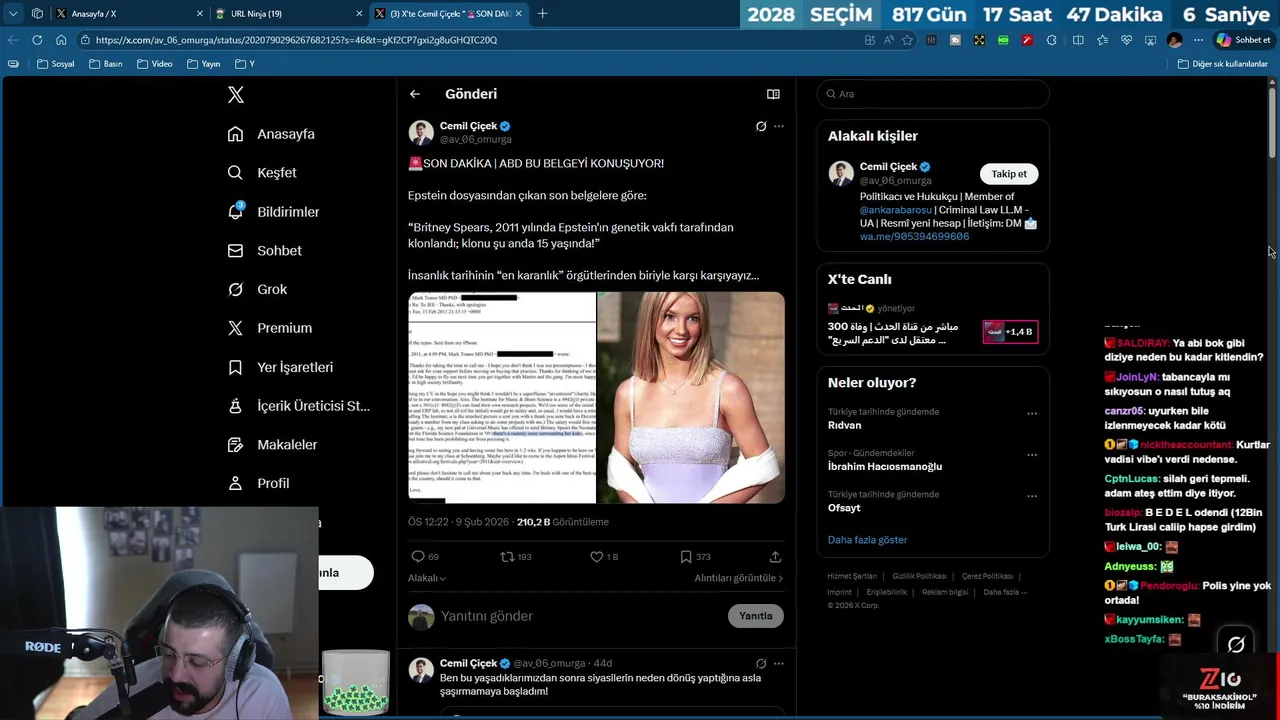The width and height of the screenshot is (1280, 720).
Task: Open Sohbet in sidebar
Action: click(265, 251)
